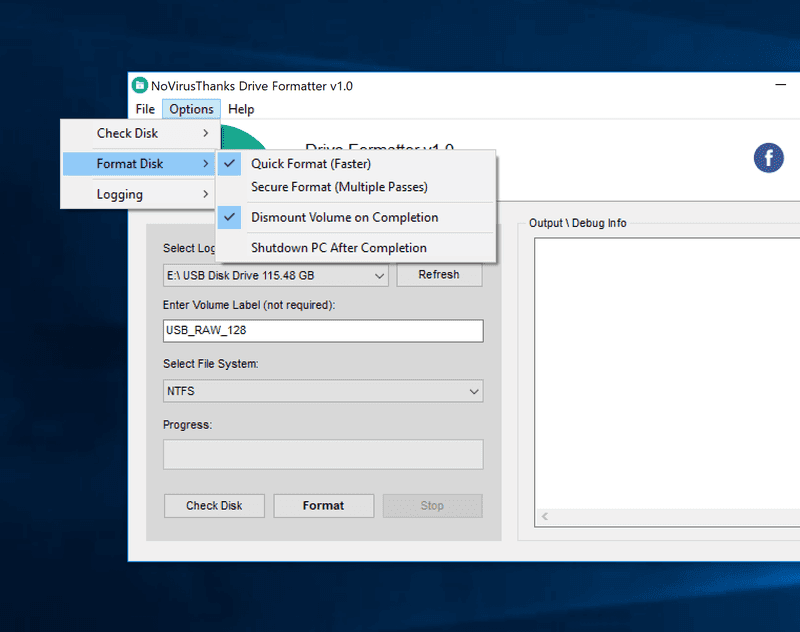Open the Format Disk submenu item
The height and width of the screenshot is (632, 800).
(x=138, y=164)
